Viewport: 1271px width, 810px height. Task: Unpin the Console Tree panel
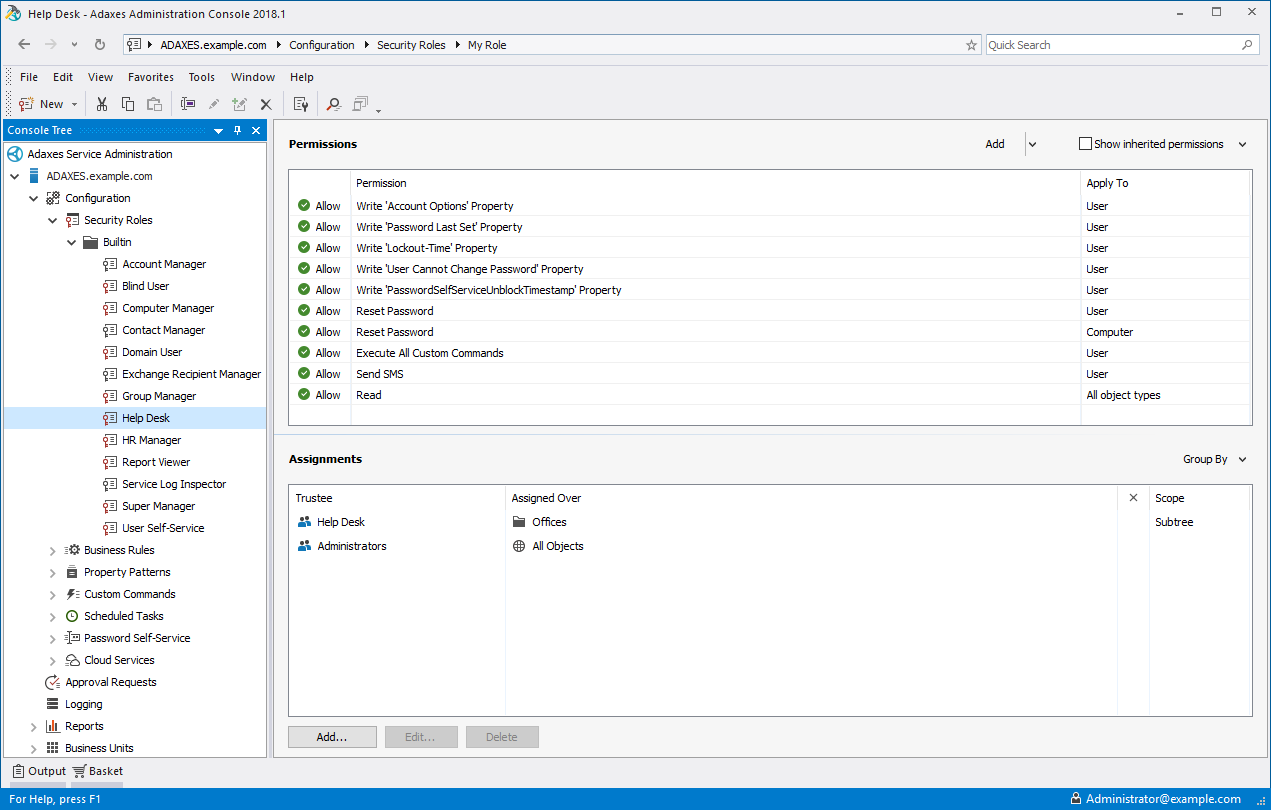point(237,130)
